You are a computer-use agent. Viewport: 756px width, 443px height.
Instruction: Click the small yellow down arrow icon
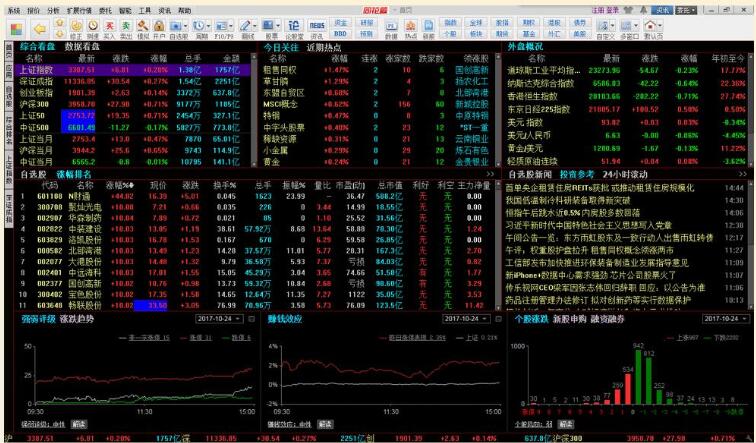pyautogui.click(x=60, y=34)
